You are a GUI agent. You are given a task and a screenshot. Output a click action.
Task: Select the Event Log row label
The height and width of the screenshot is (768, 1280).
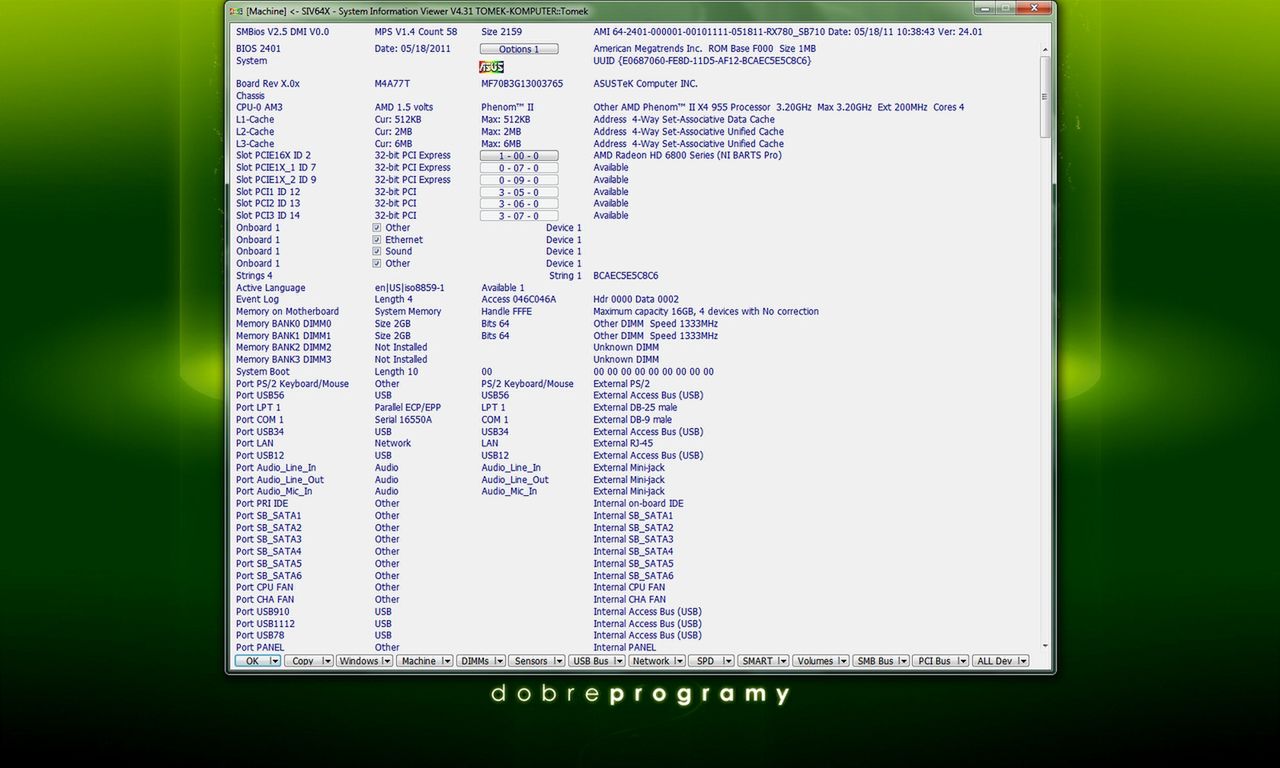coord(258,300)
